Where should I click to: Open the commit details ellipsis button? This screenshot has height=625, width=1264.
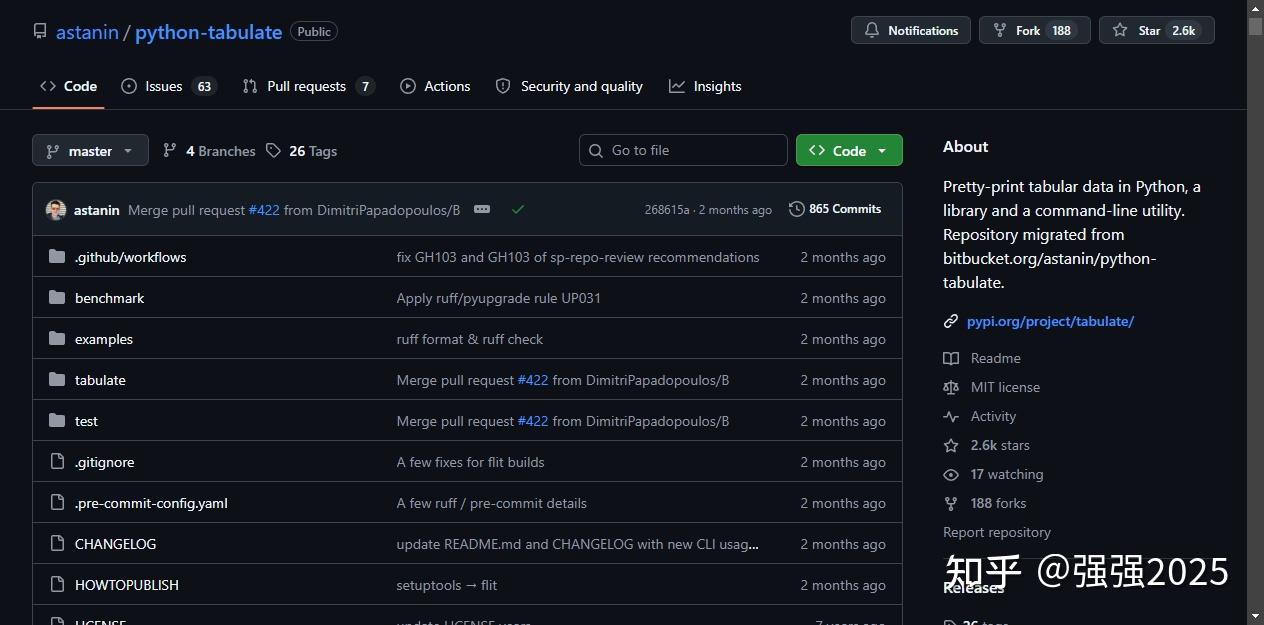[482, 209]
